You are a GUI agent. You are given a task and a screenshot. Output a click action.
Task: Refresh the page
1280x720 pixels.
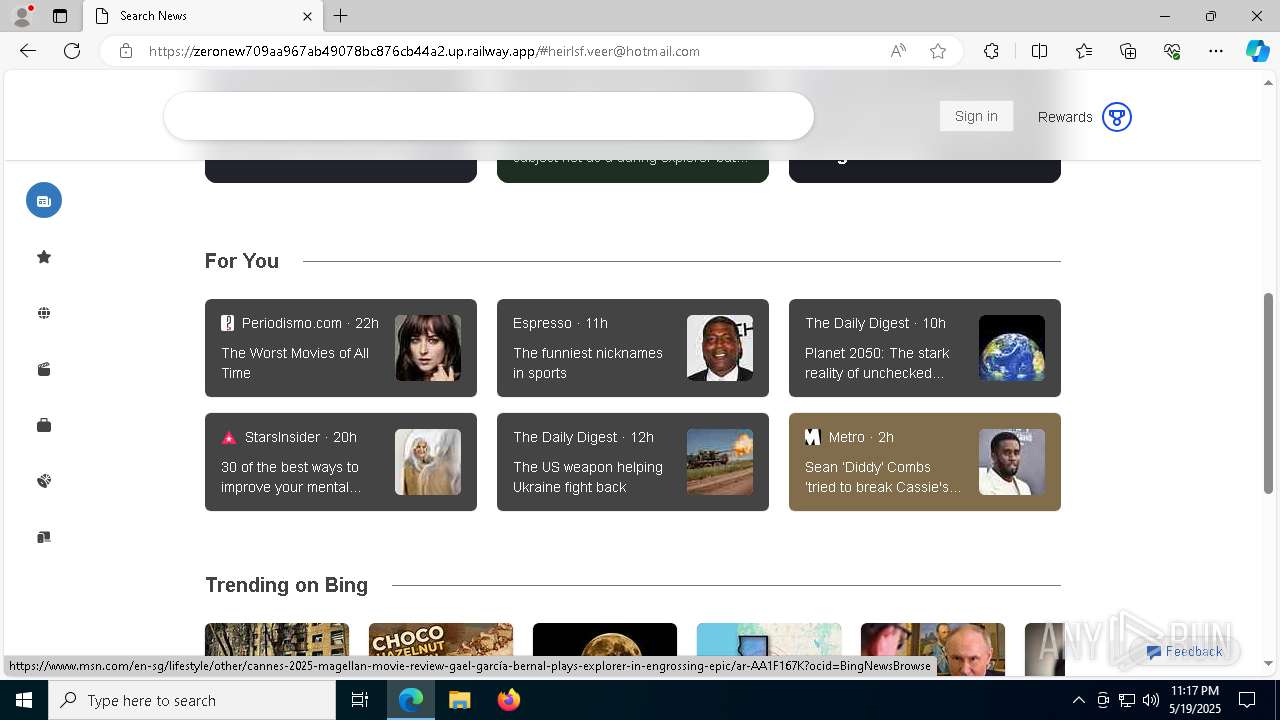point(72,51)
